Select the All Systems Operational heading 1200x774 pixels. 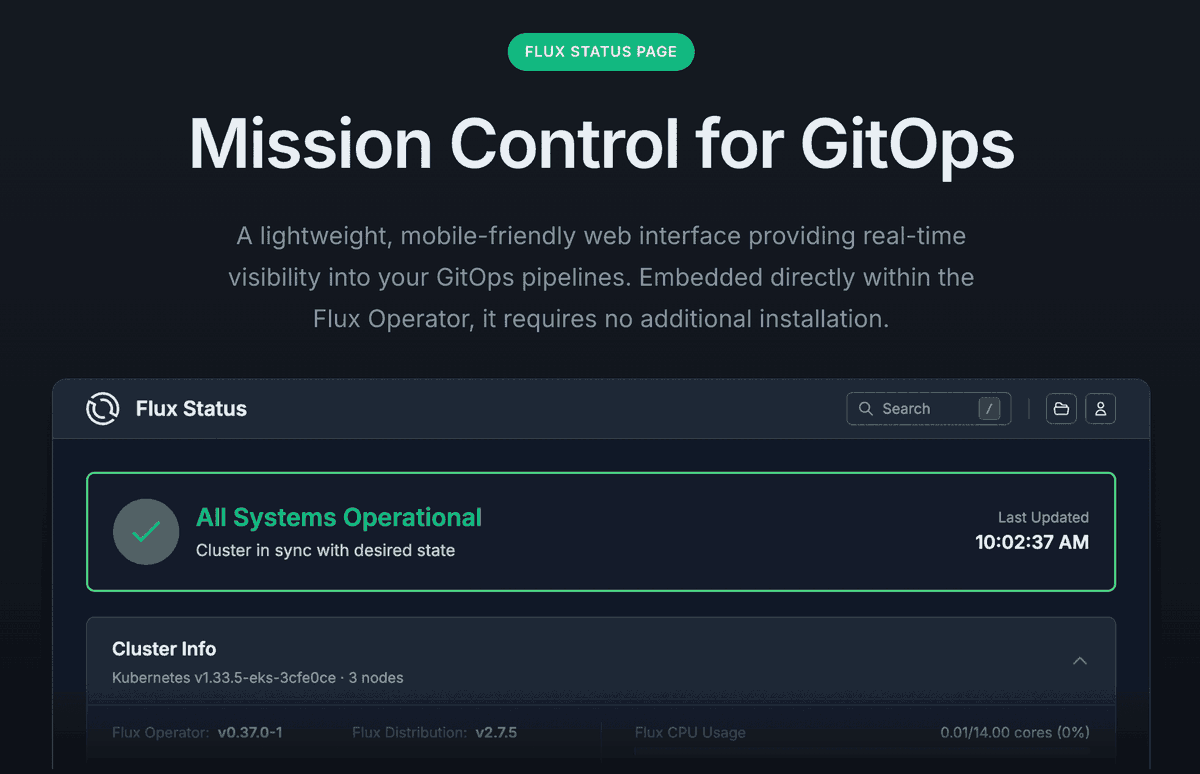click(339, 518)
